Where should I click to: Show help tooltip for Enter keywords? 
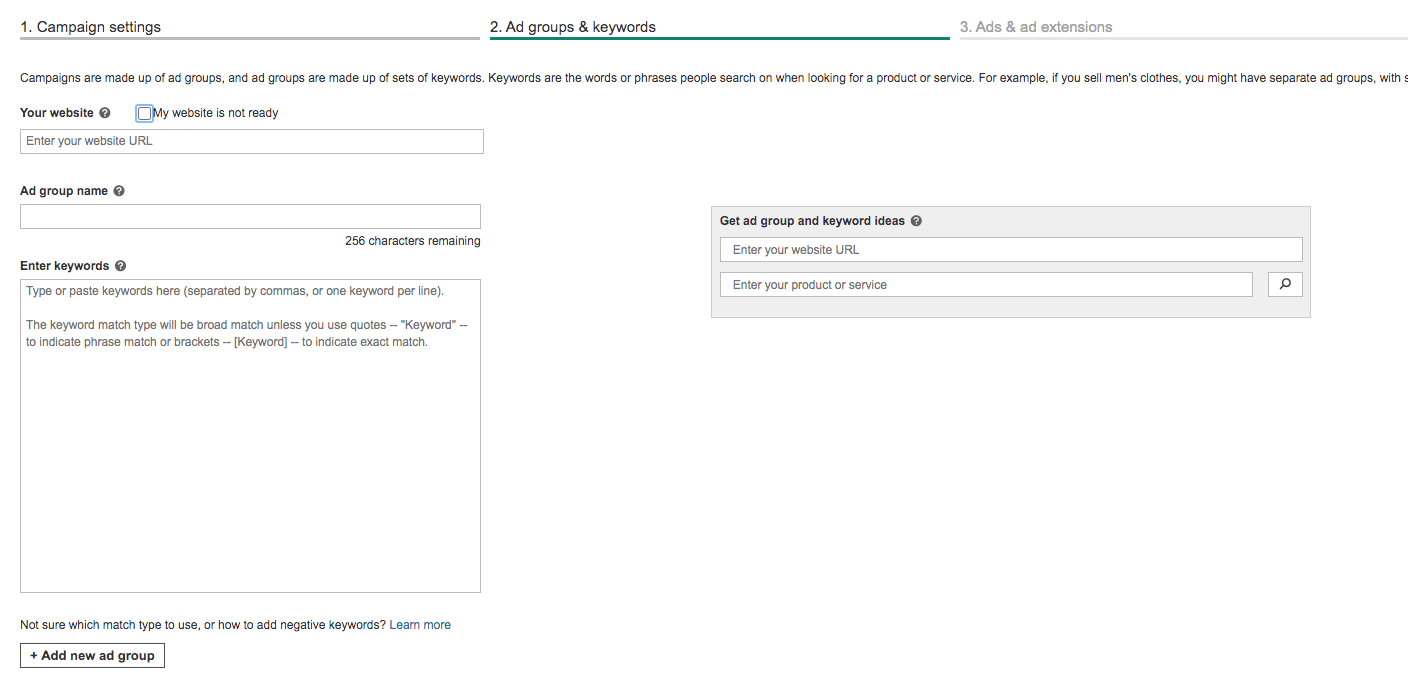pos(120,266)
